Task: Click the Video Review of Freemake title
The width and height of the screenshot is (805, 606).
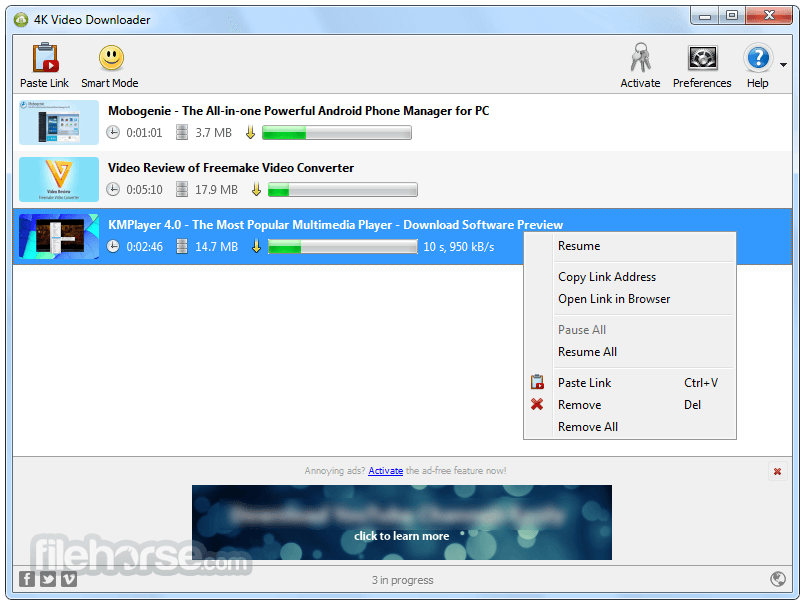Action: 231,168
